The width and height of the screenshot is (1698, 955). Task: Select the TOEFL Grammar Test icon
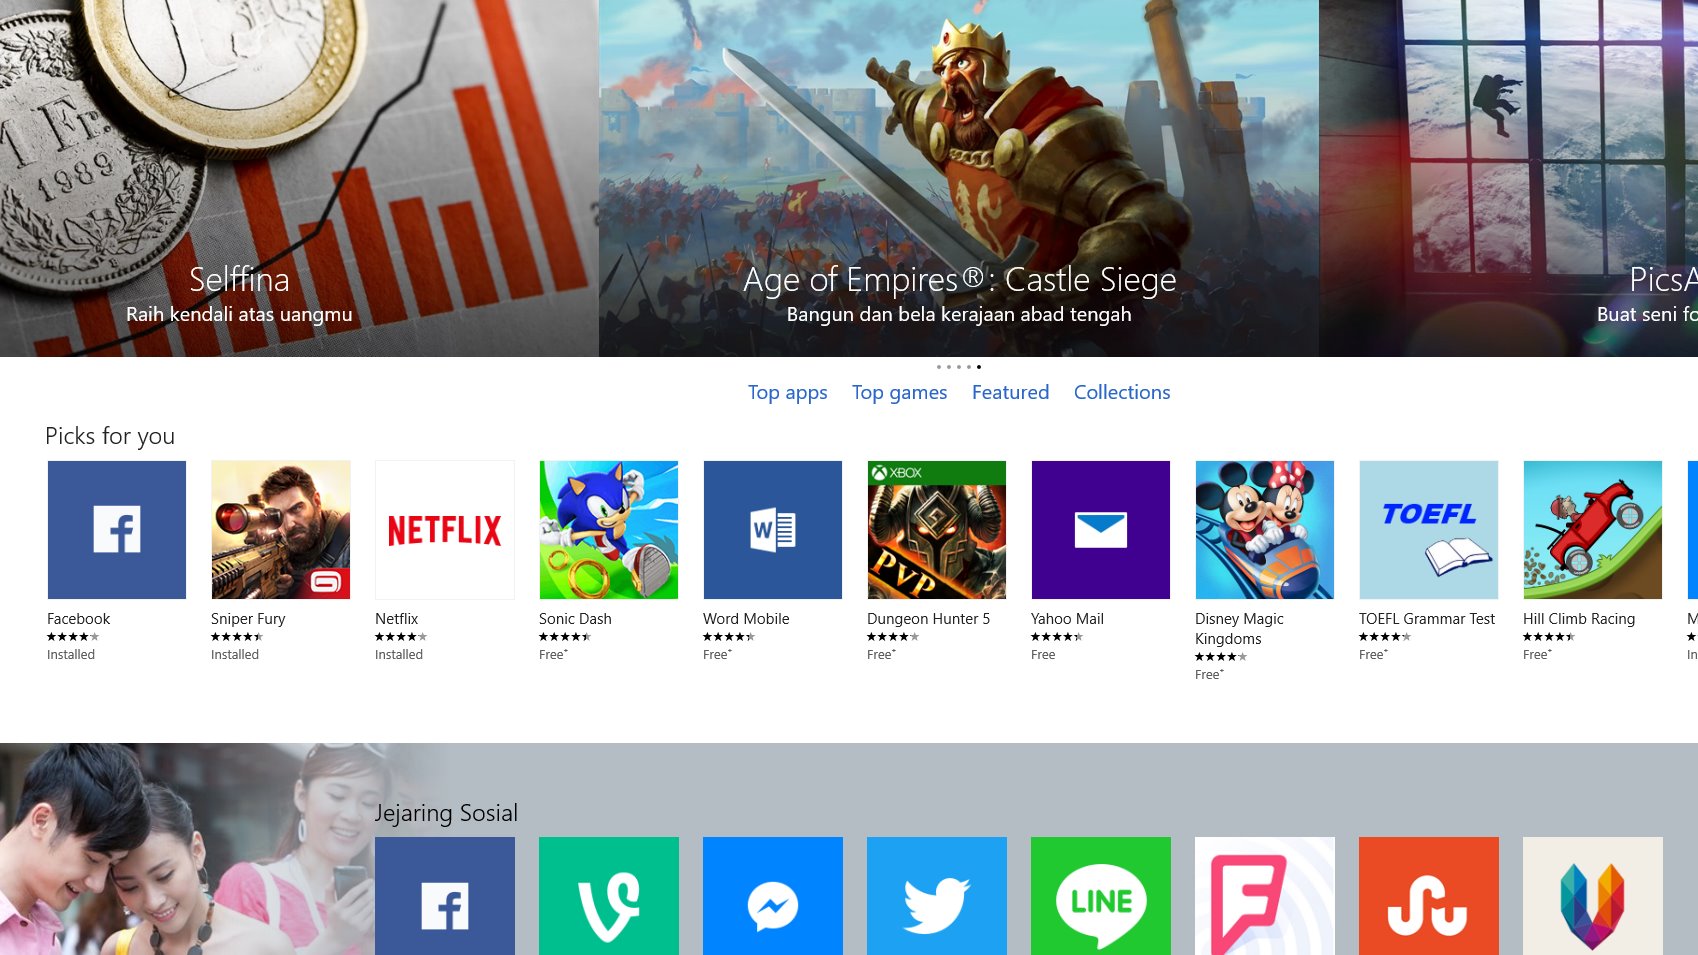1429,530
